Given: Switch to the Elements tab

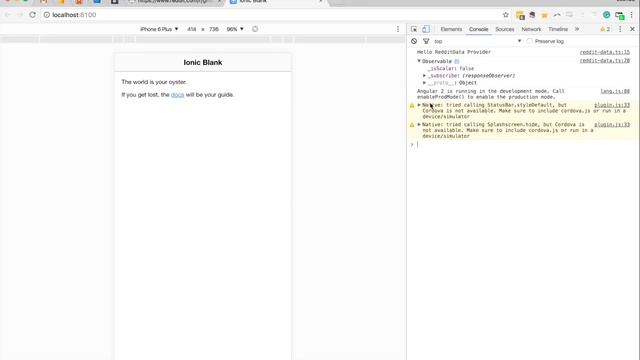Looking at the screenshot, I should (x=451, y=29).
